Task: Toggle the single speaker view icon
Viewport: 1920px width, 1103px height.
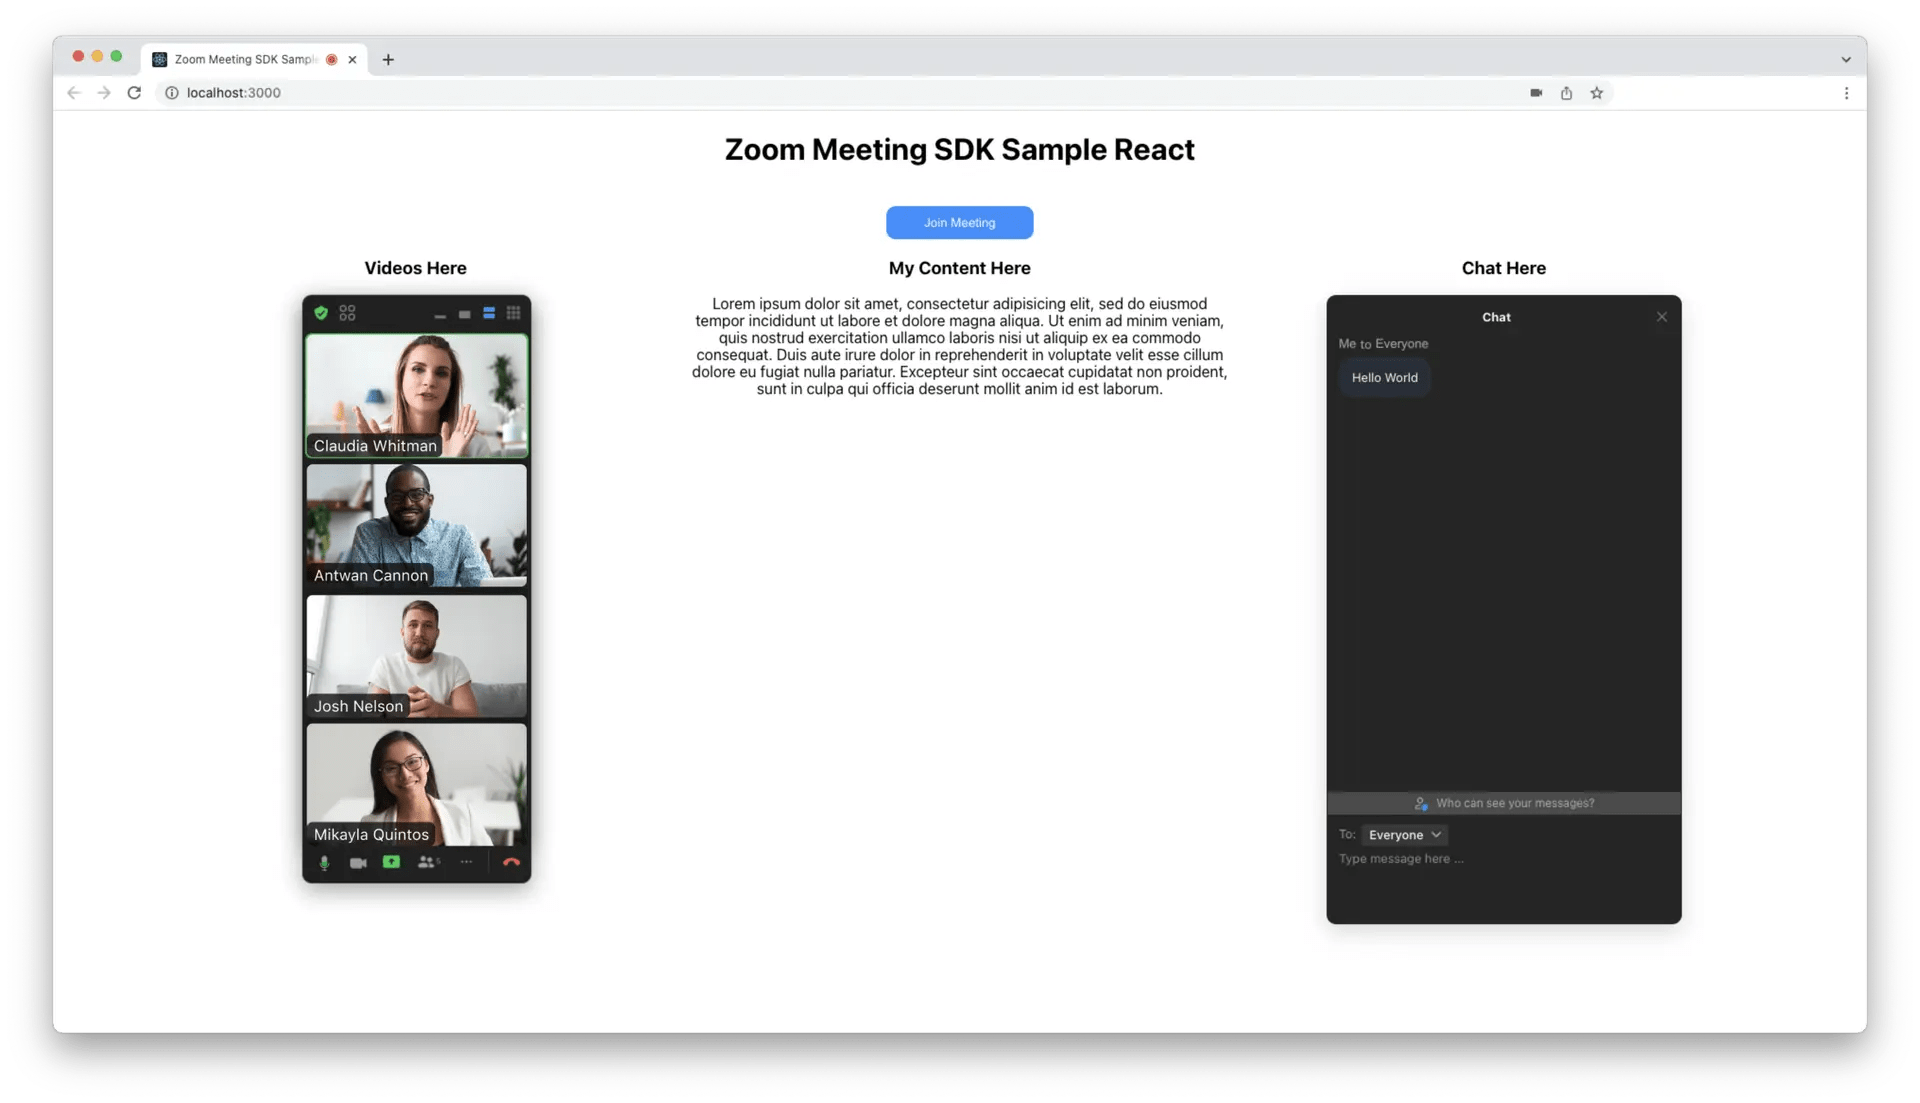Action: tap(464, 313)
